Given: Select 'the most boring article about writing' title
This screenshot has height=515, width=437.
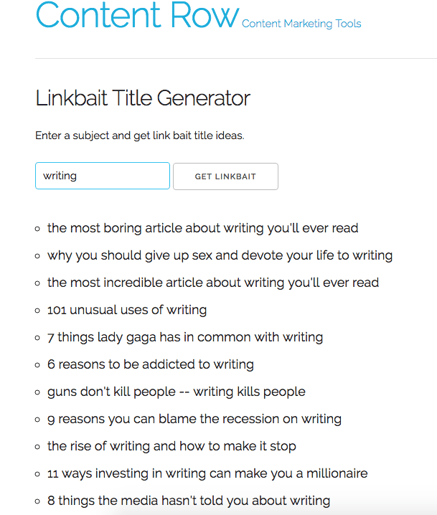Looking at the screenshot, I should click(203, 228).
